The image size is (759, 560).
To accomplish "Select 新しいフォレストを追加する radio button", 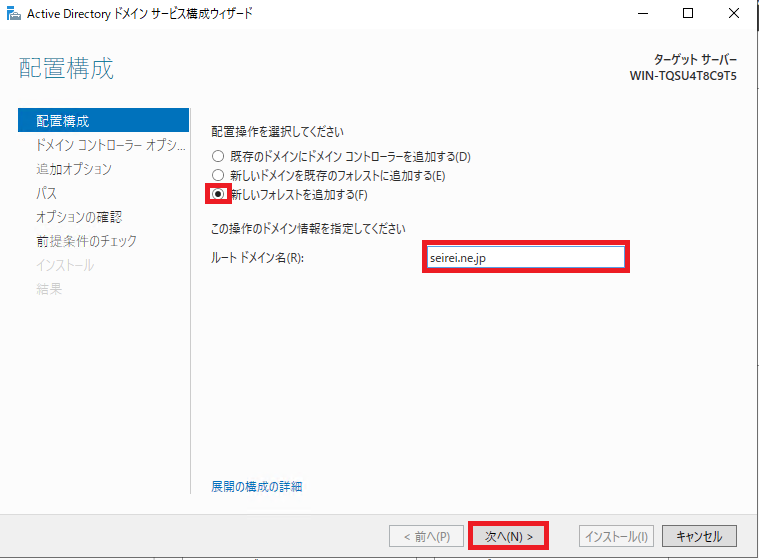I will (x=218, y=194).
